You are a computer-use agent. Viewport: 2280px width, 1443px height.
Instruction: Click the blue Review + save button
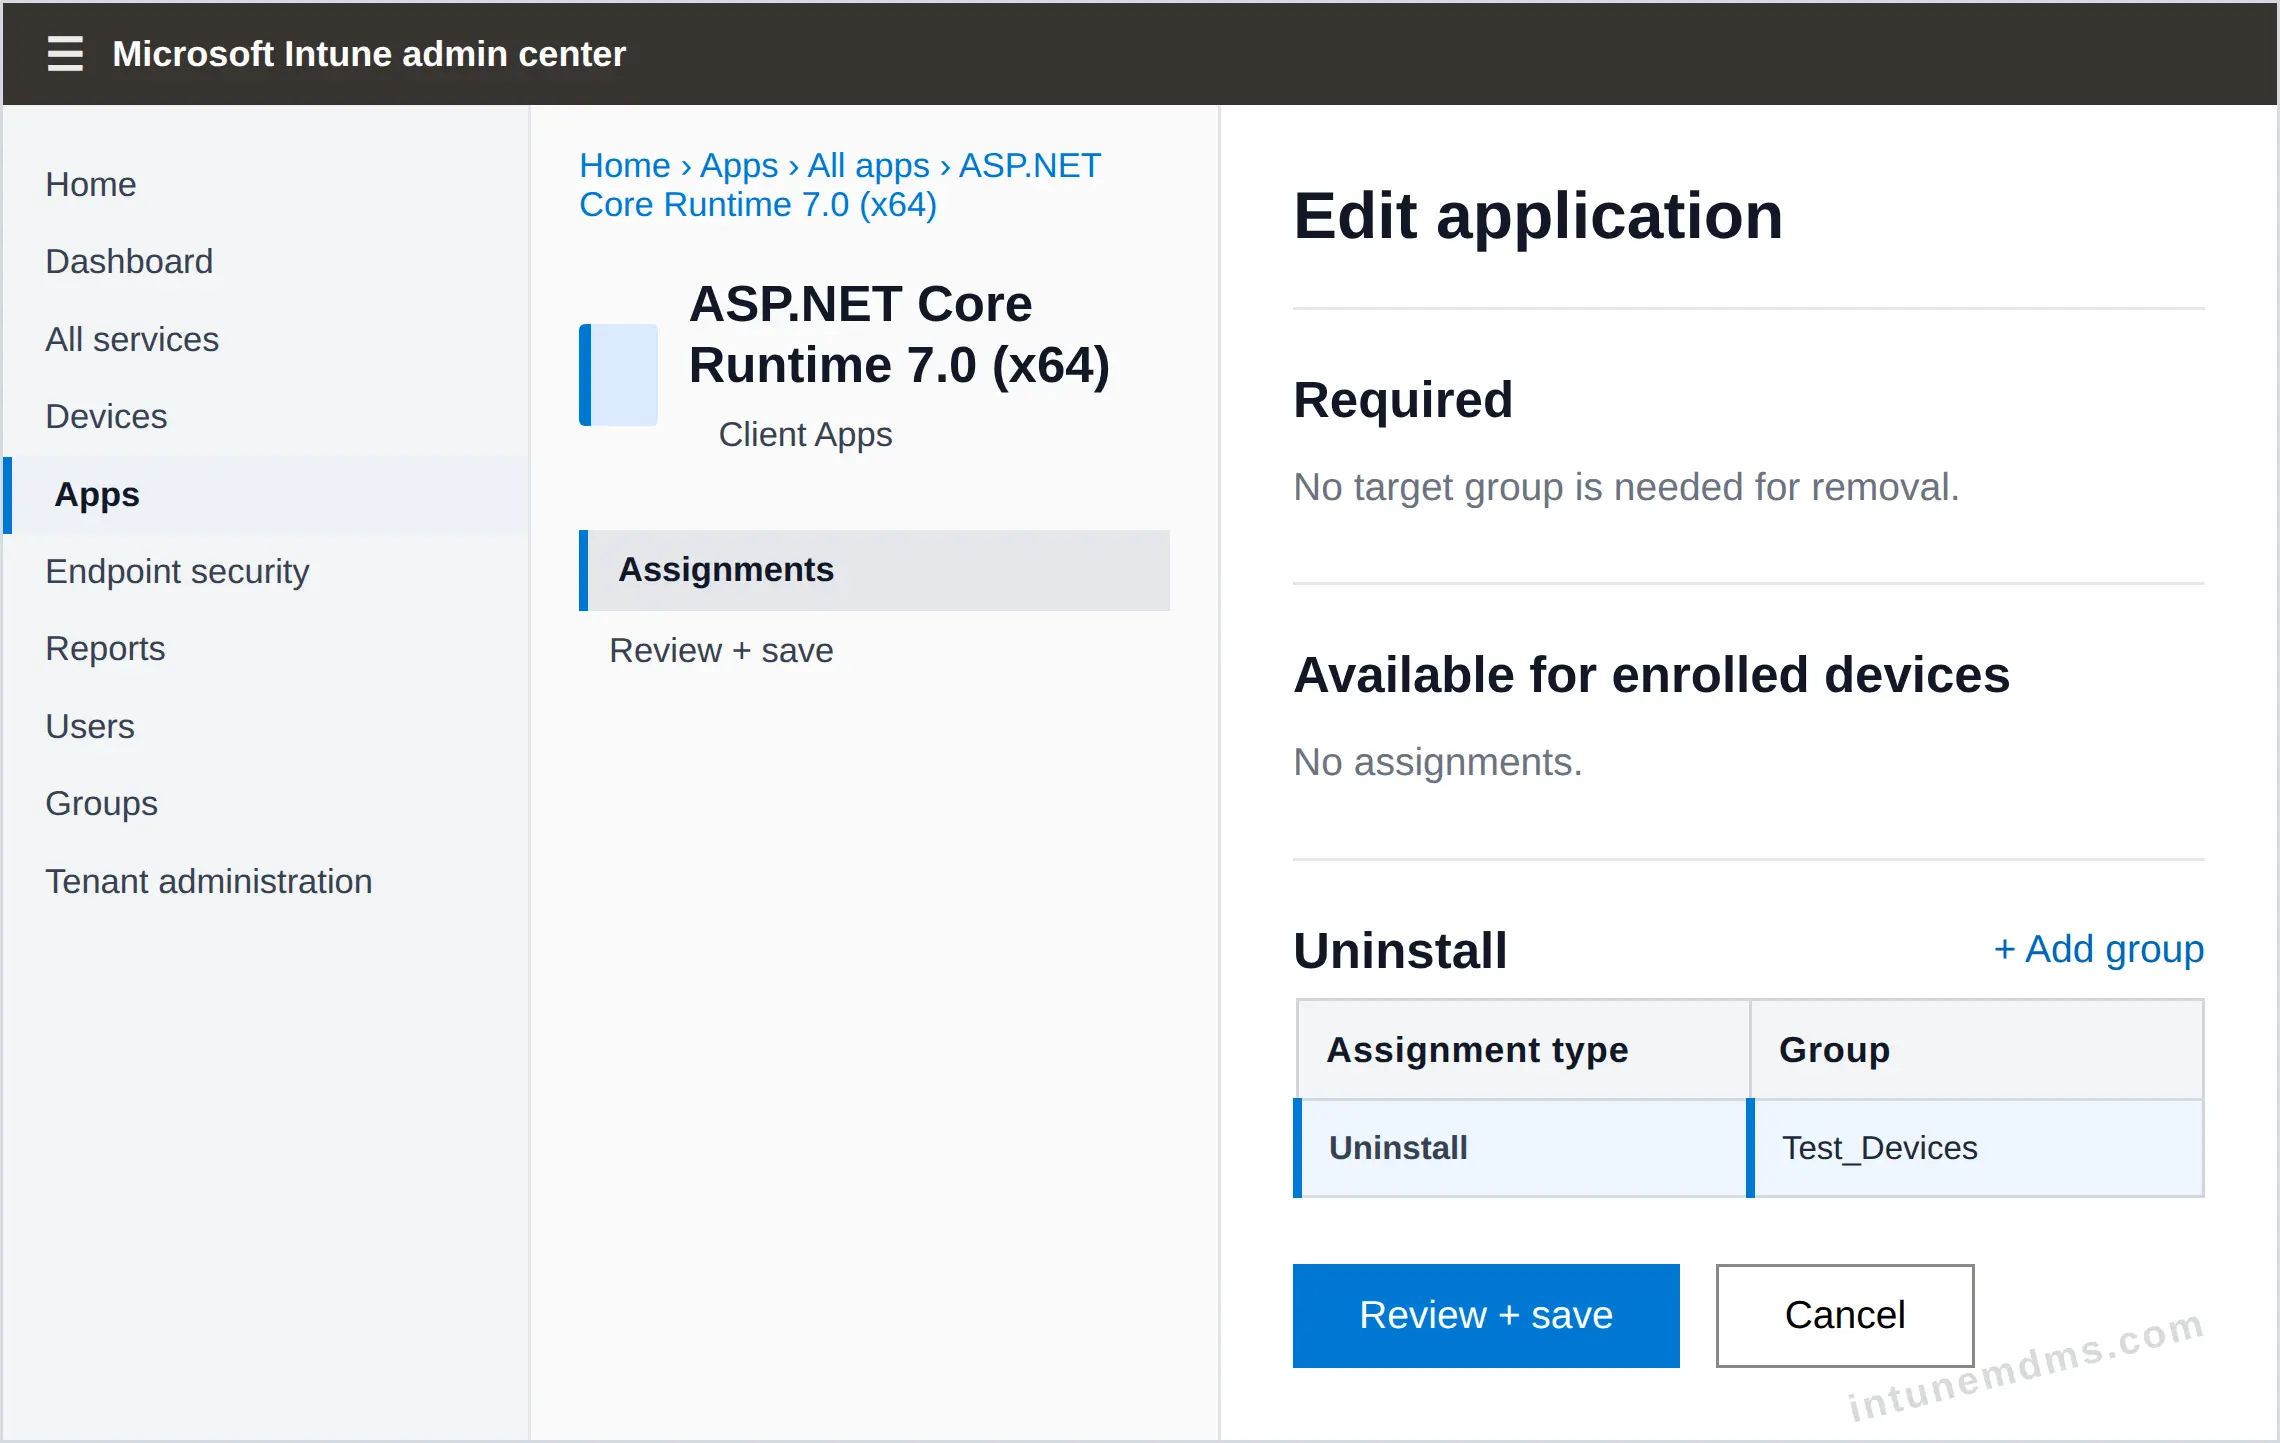click(1486, 1316)
